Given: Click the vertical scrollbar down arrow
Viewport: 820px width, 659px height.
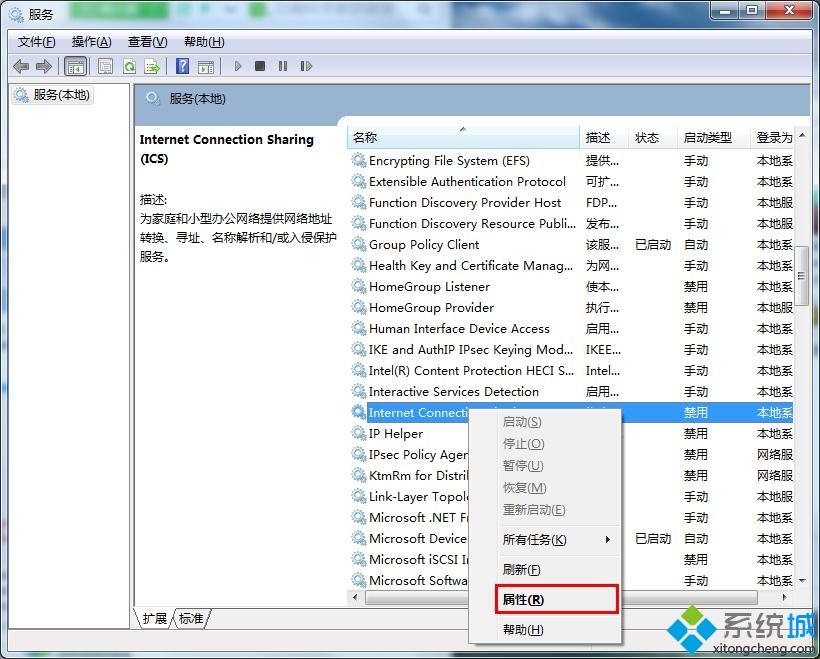Looking at the screenshot, I should tap(802, 580).
